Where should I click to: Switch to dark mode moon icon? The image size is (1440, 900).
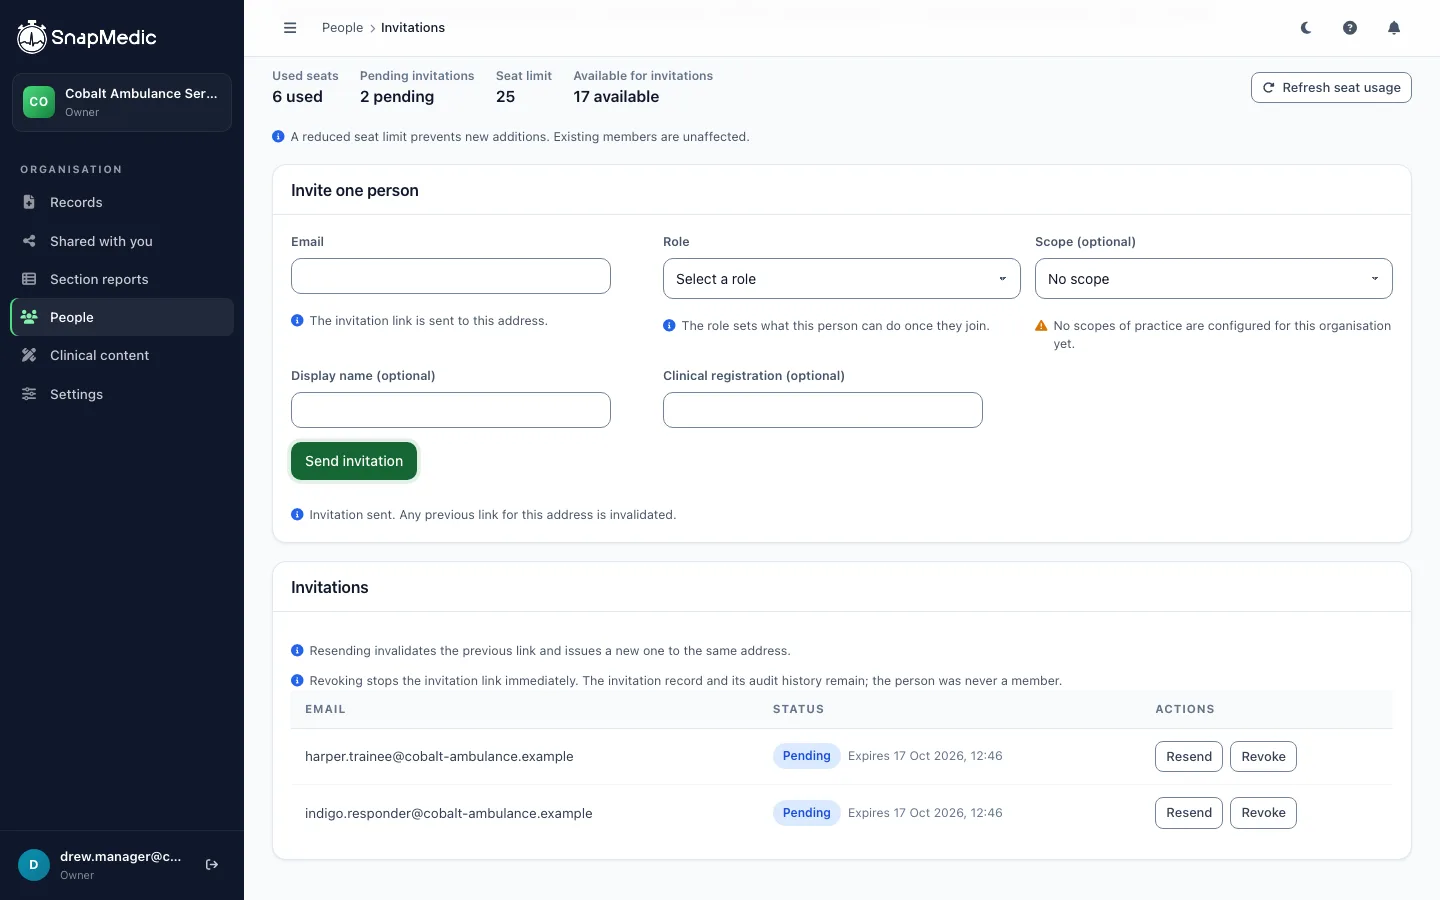1306,28
